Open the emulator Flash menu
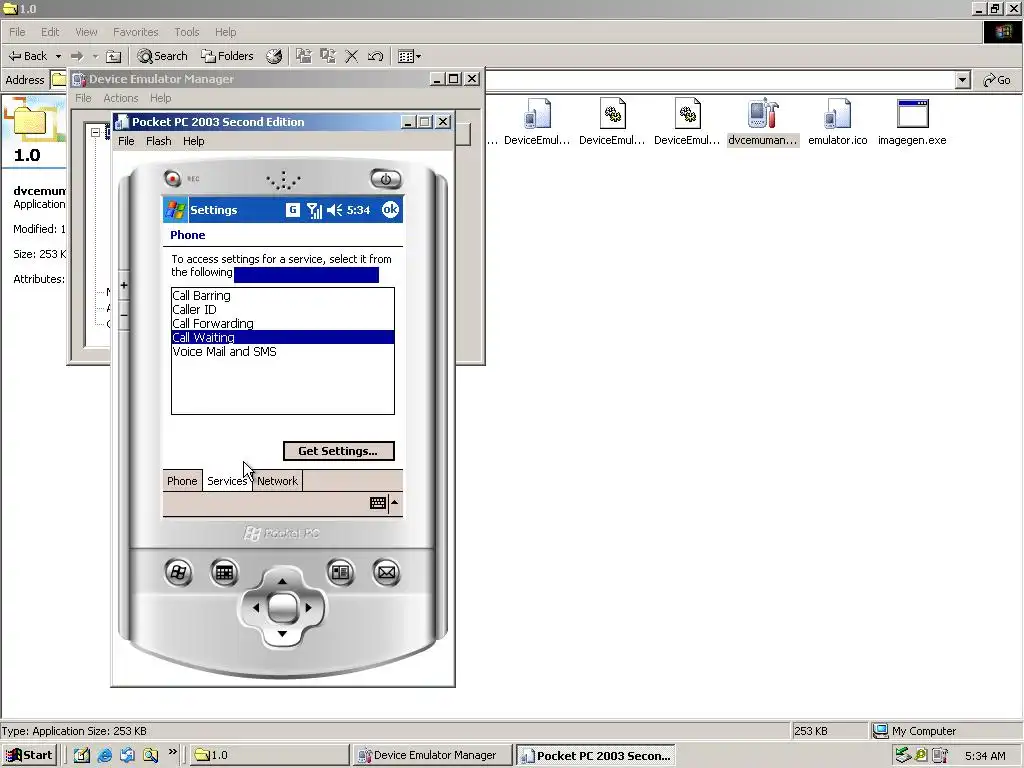The image size is (1024, 768). (158, 141)
